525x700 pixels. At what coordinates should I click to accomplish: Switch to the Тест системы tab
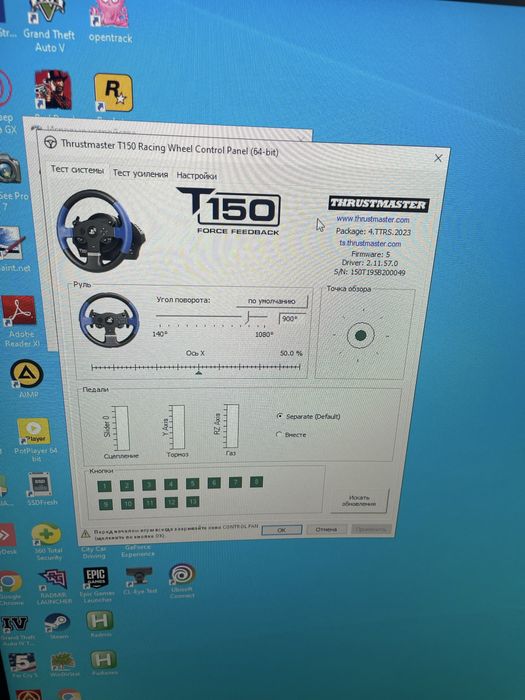[x=77, y=169]
